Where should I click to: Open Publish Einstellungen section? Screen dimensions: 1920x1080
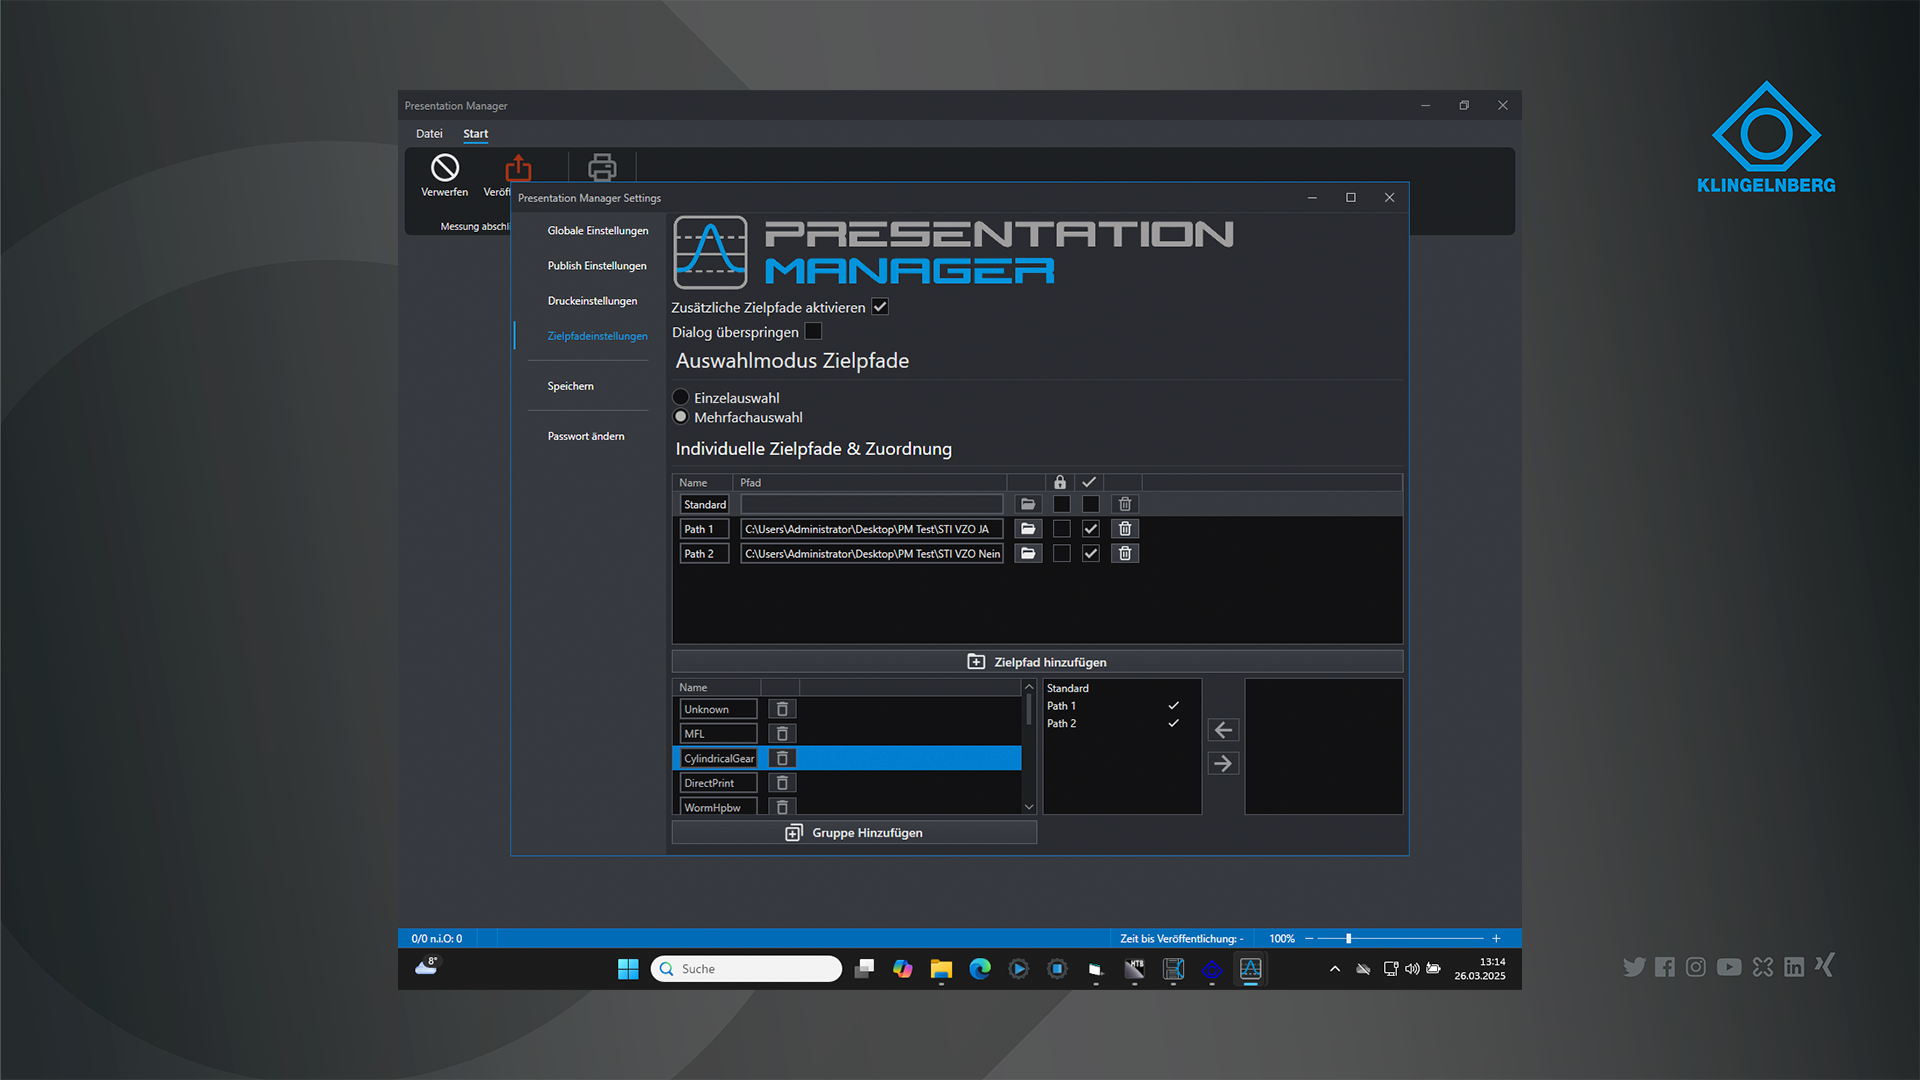click(x=597, y=266)
